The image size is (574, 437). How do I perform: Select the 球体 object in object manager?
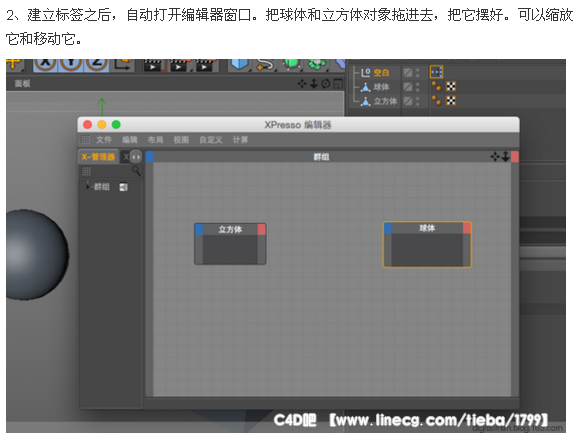pos(381,87)
